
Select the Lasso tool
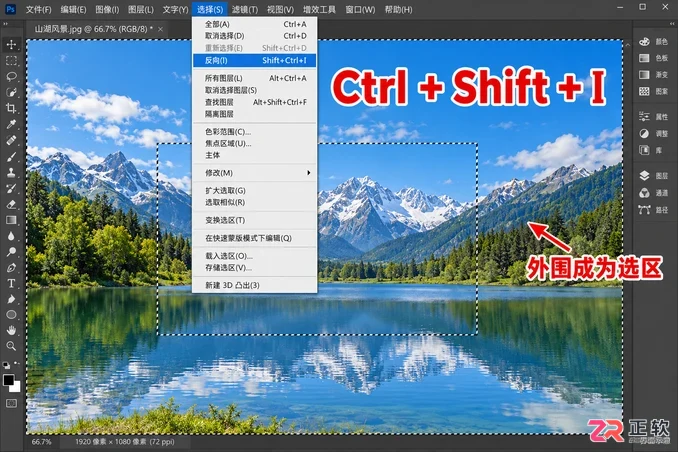(x=11, y=77)
